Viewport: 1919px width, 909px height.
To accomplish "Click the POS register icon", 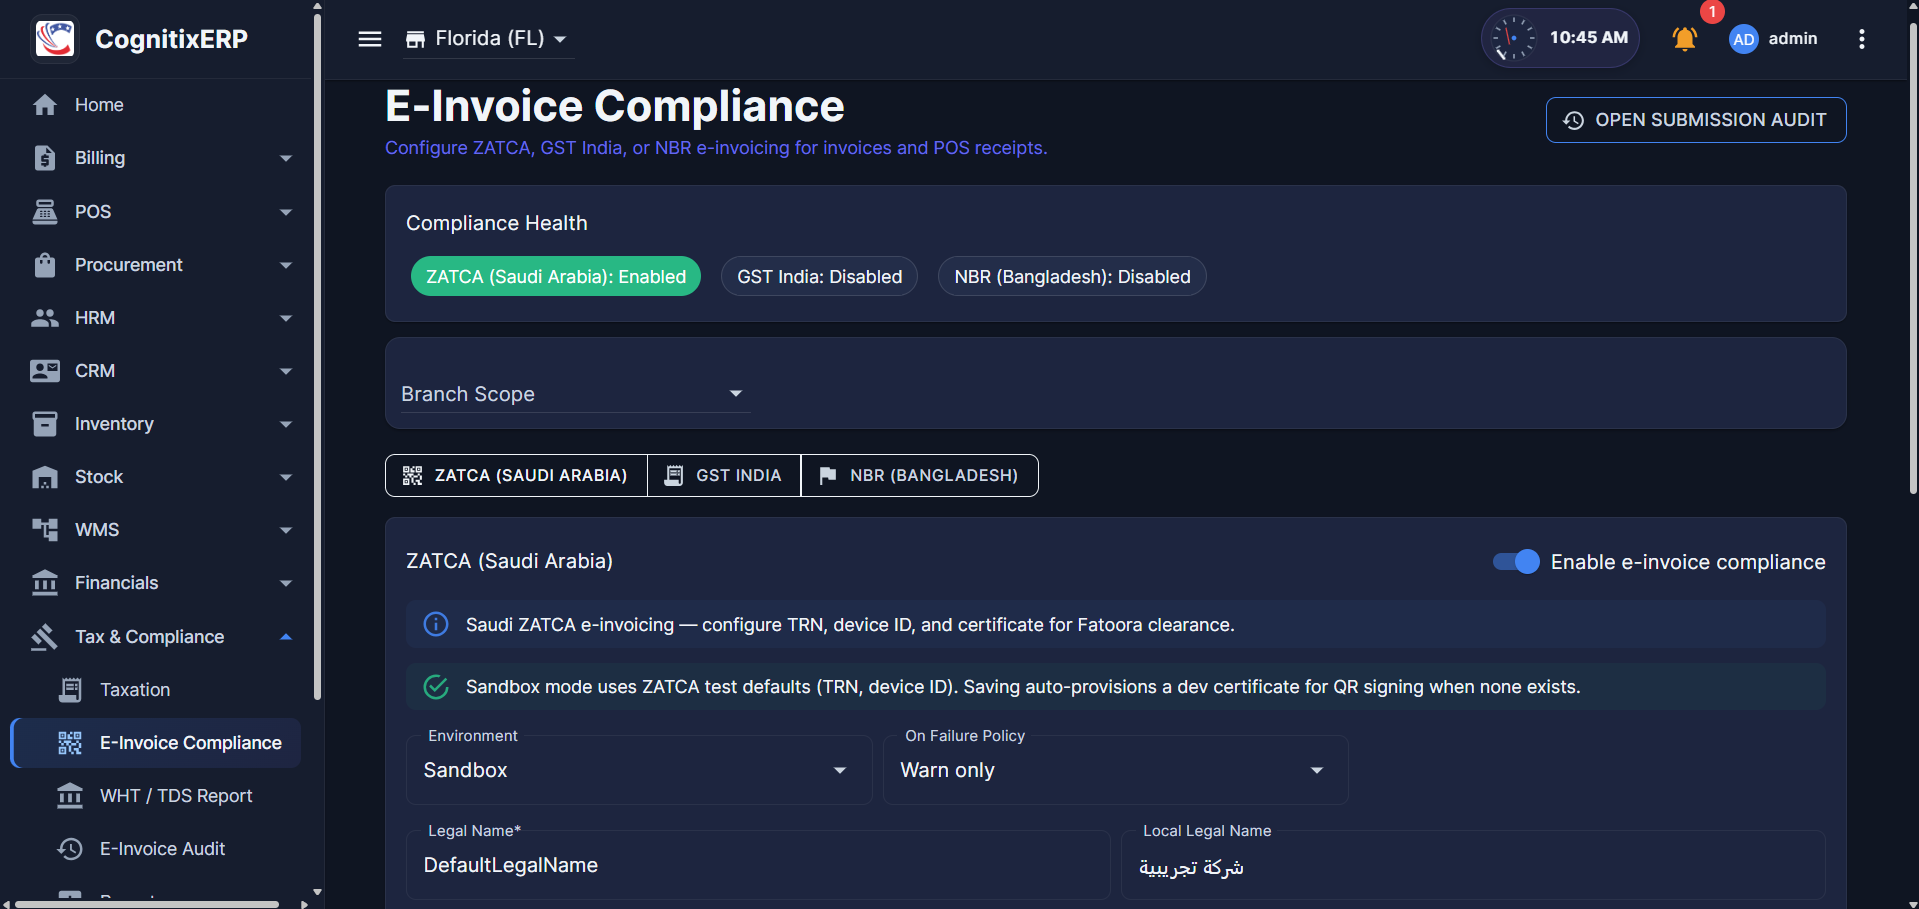I will [x=45, y=211].
